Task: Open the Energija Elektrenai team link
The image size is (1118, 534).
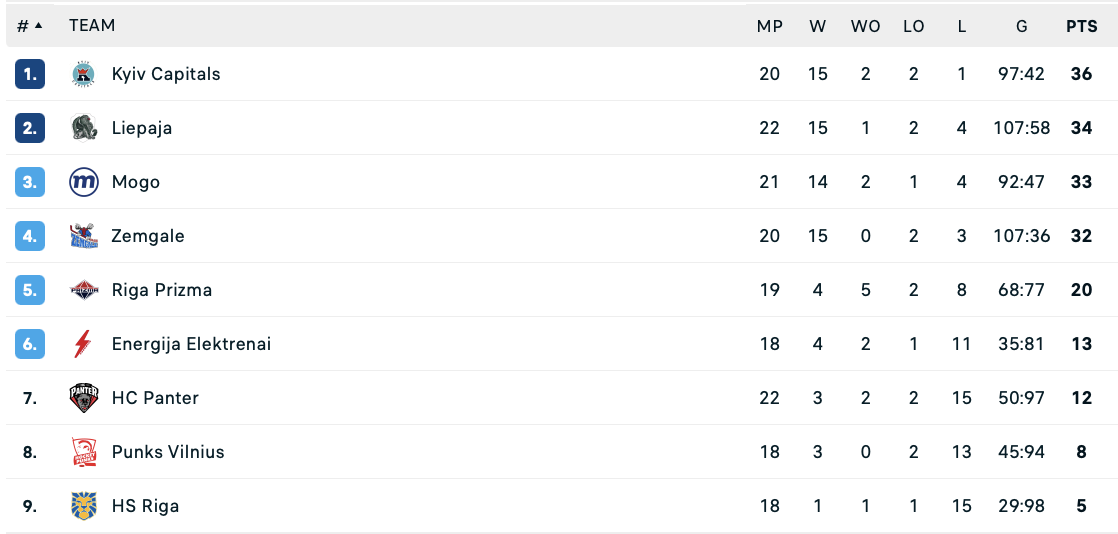Action: pyautogui.click(x=191, y=344)
